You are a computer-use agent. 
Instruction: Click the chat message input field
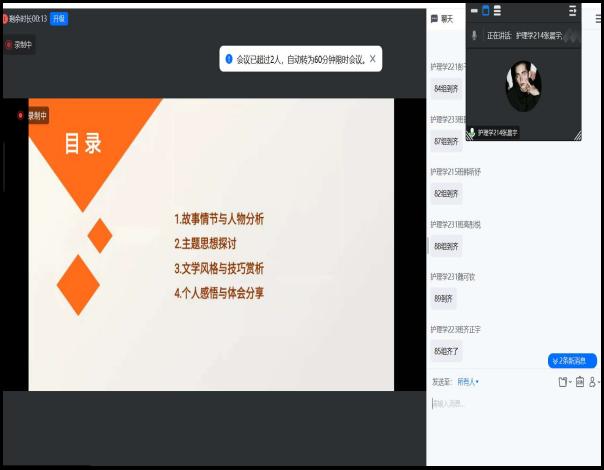pos(510,404)
